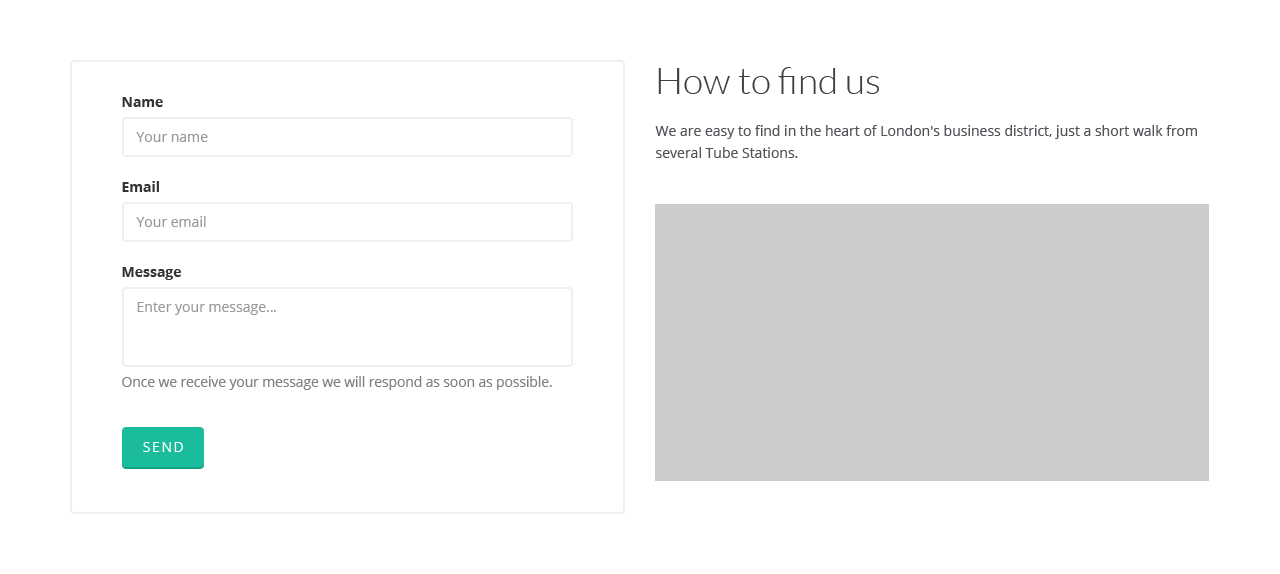The height and width of the screenshot is (574, 1280).
Task: Focus the 'Your name' input field
Action: (x=347, y=137)
